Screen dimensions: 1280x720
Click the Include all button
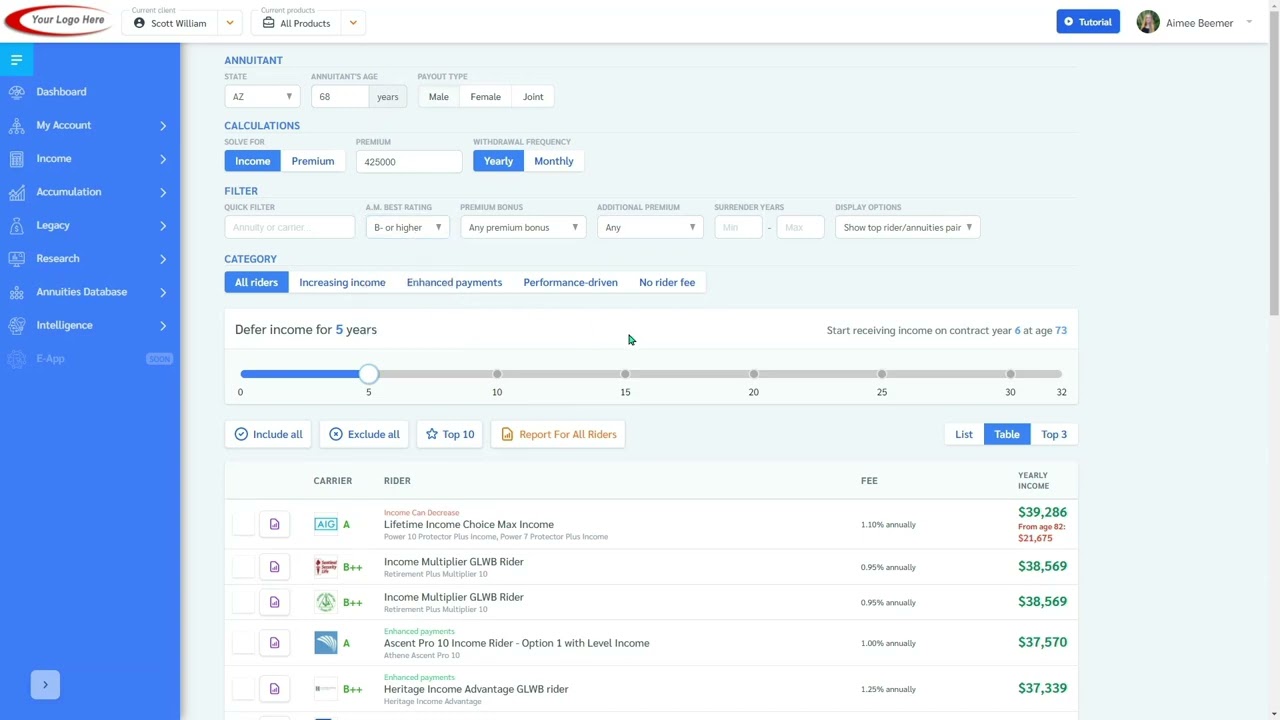click(x=268, y=434)
